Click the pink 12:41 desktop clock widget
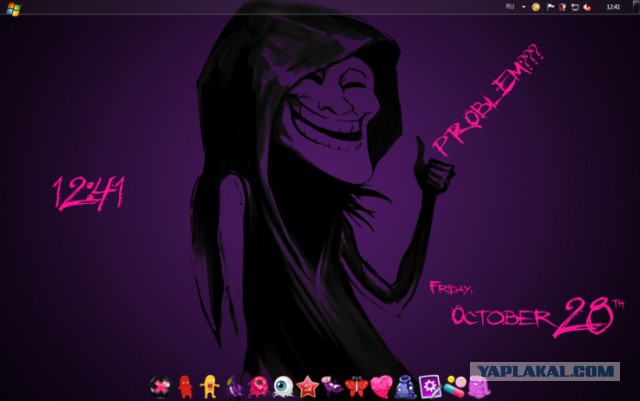This screenshot has height=401, width=640. 88,194
